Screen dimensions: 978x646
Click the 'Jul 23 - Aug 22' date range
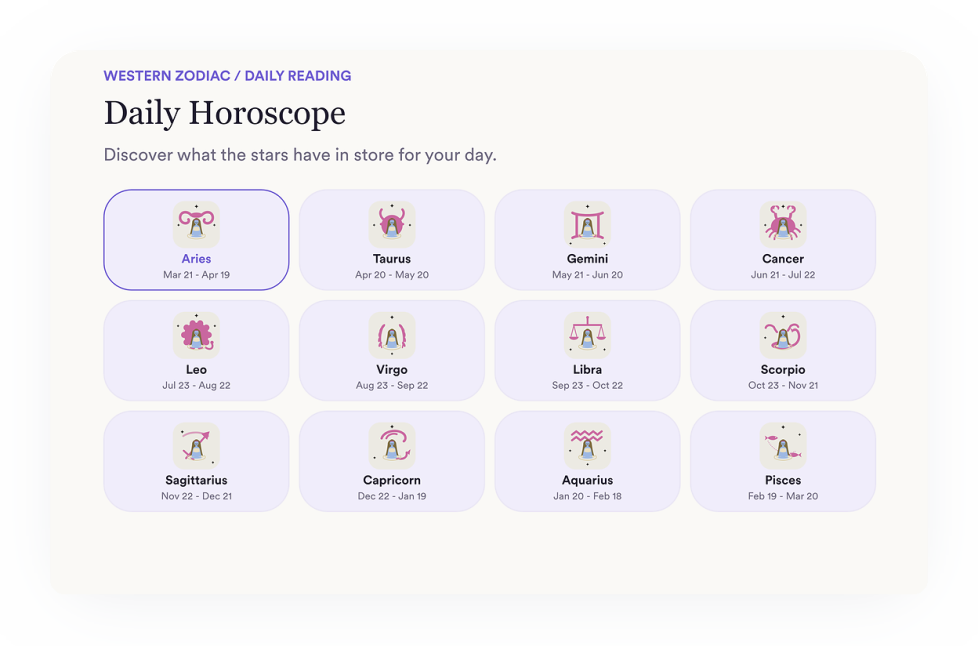(196, 385)
